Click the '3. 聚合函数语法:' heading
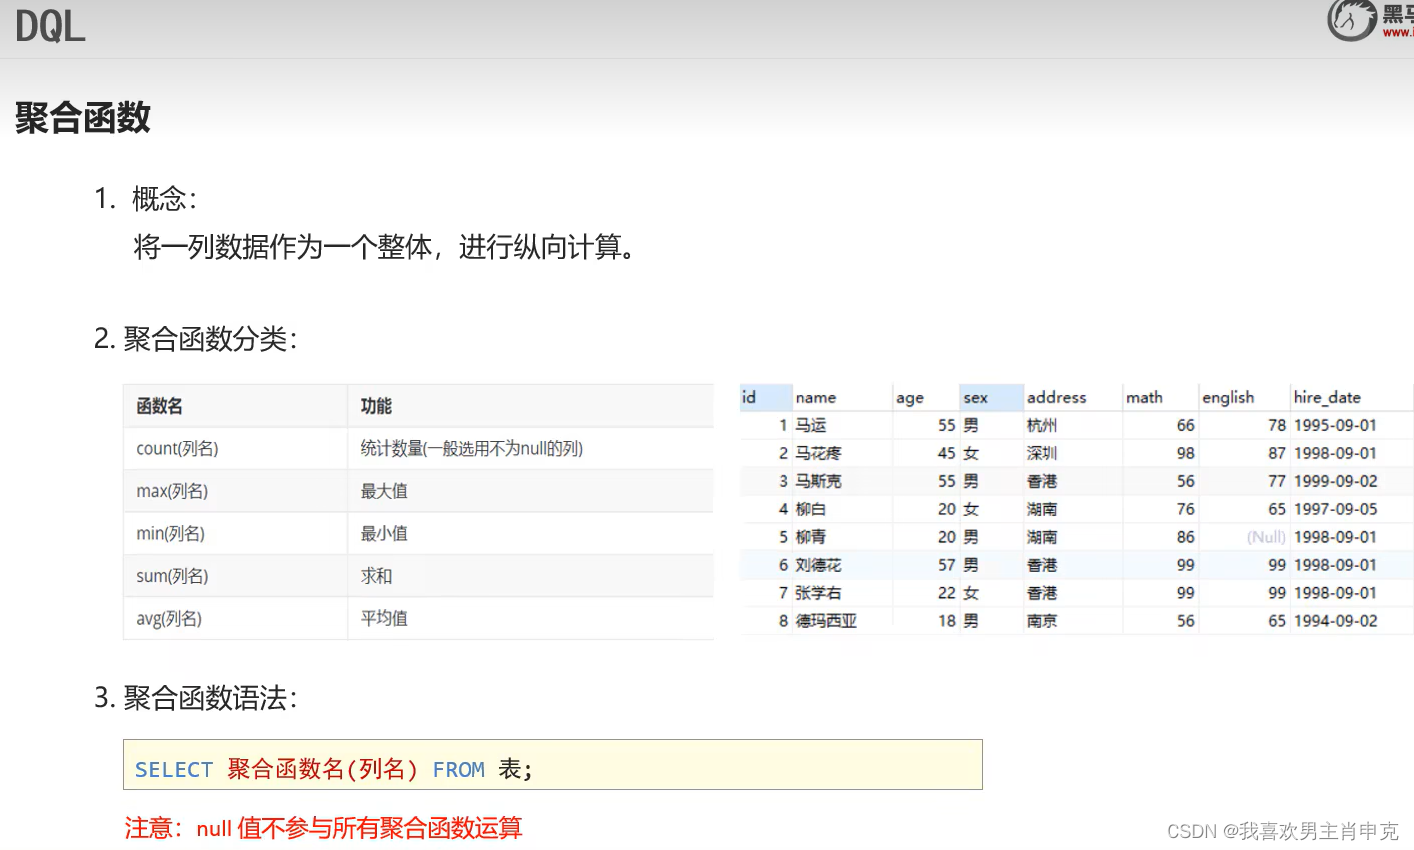The width and height of the screenshot is (1414, 850). (x=196, y=697)
